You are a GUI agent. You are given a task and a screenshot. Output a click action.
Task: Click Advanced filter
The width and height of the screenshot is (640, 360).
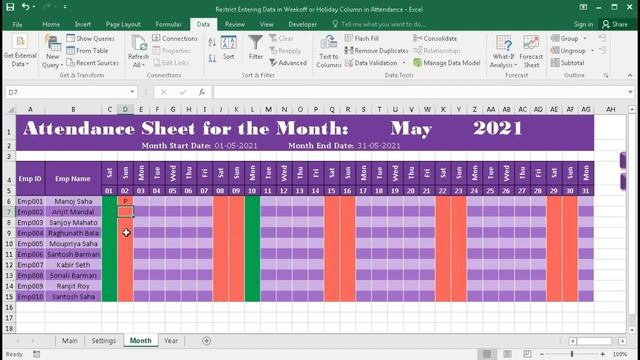click(288, 63)
